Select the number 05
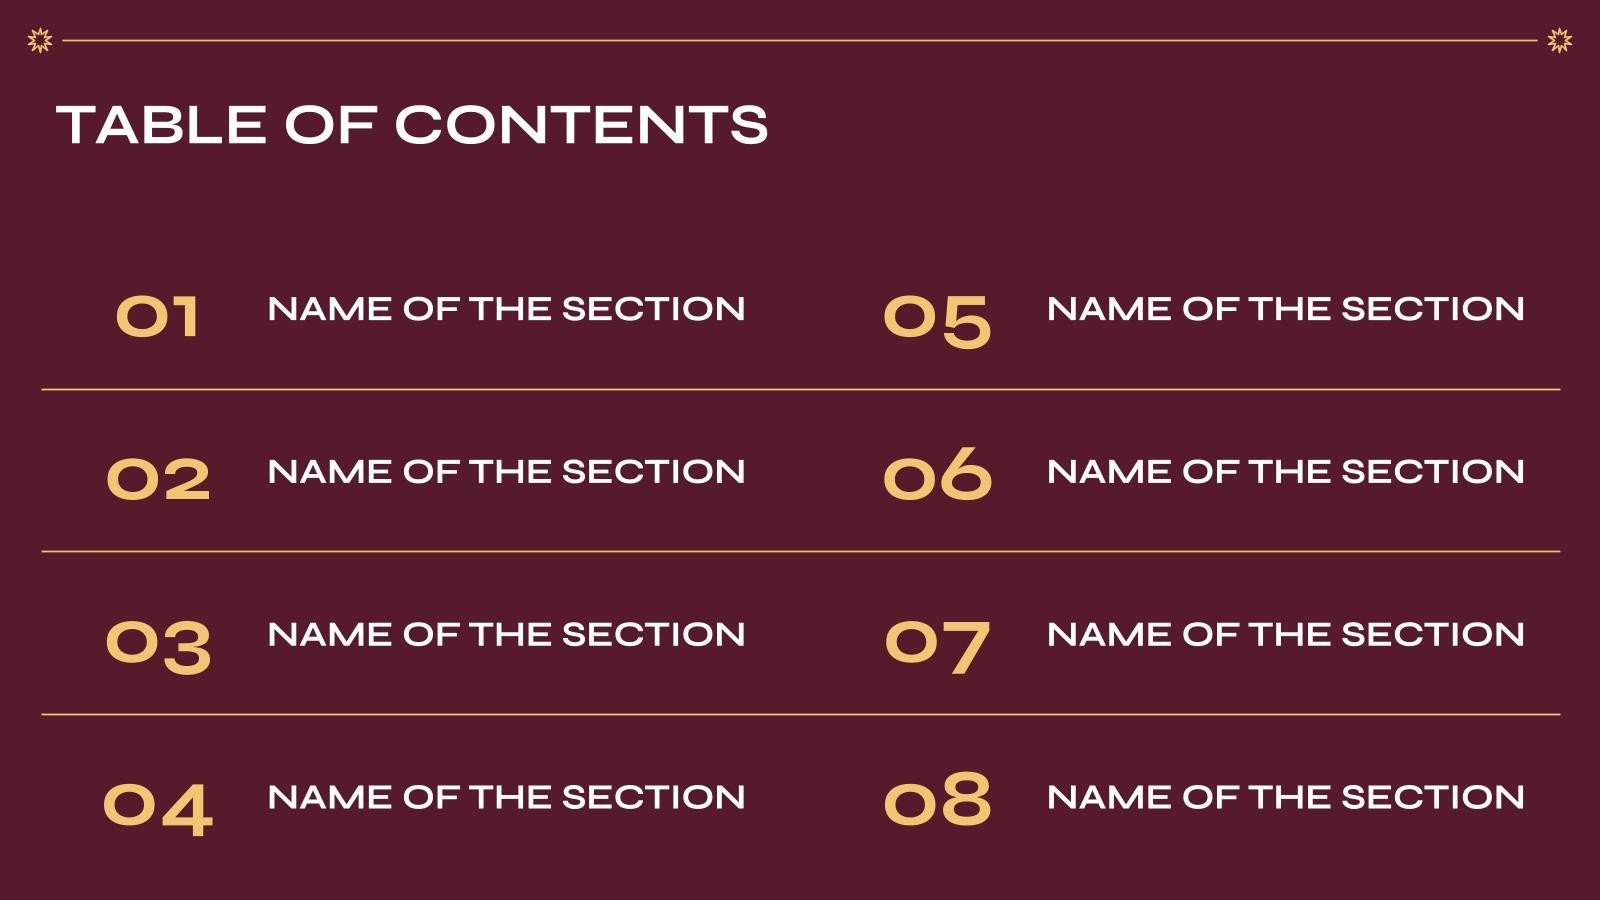The width and height of the screenshot is (1600, 900). [937, 320]
